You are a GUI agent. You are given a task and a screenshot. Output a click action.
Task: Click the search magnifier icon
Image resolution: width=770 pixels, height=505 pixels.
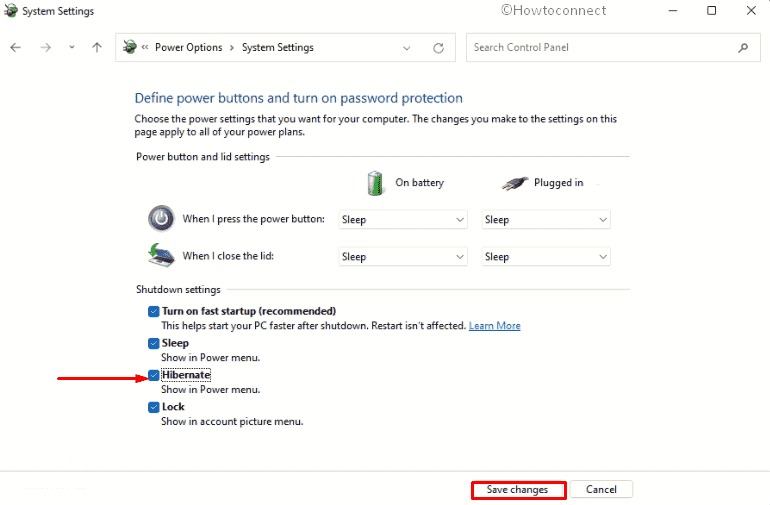(x=743, y=47)
